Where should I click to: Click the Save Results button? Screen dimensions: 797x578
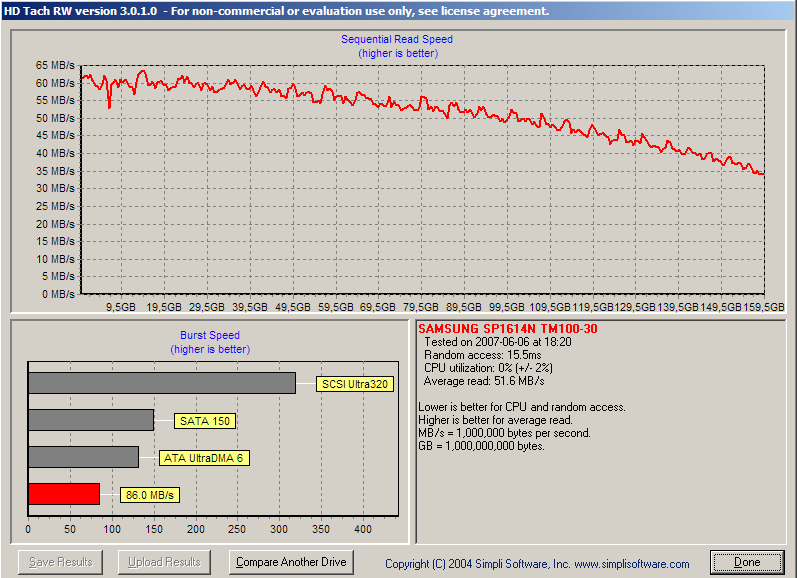(x=60, y=562)
